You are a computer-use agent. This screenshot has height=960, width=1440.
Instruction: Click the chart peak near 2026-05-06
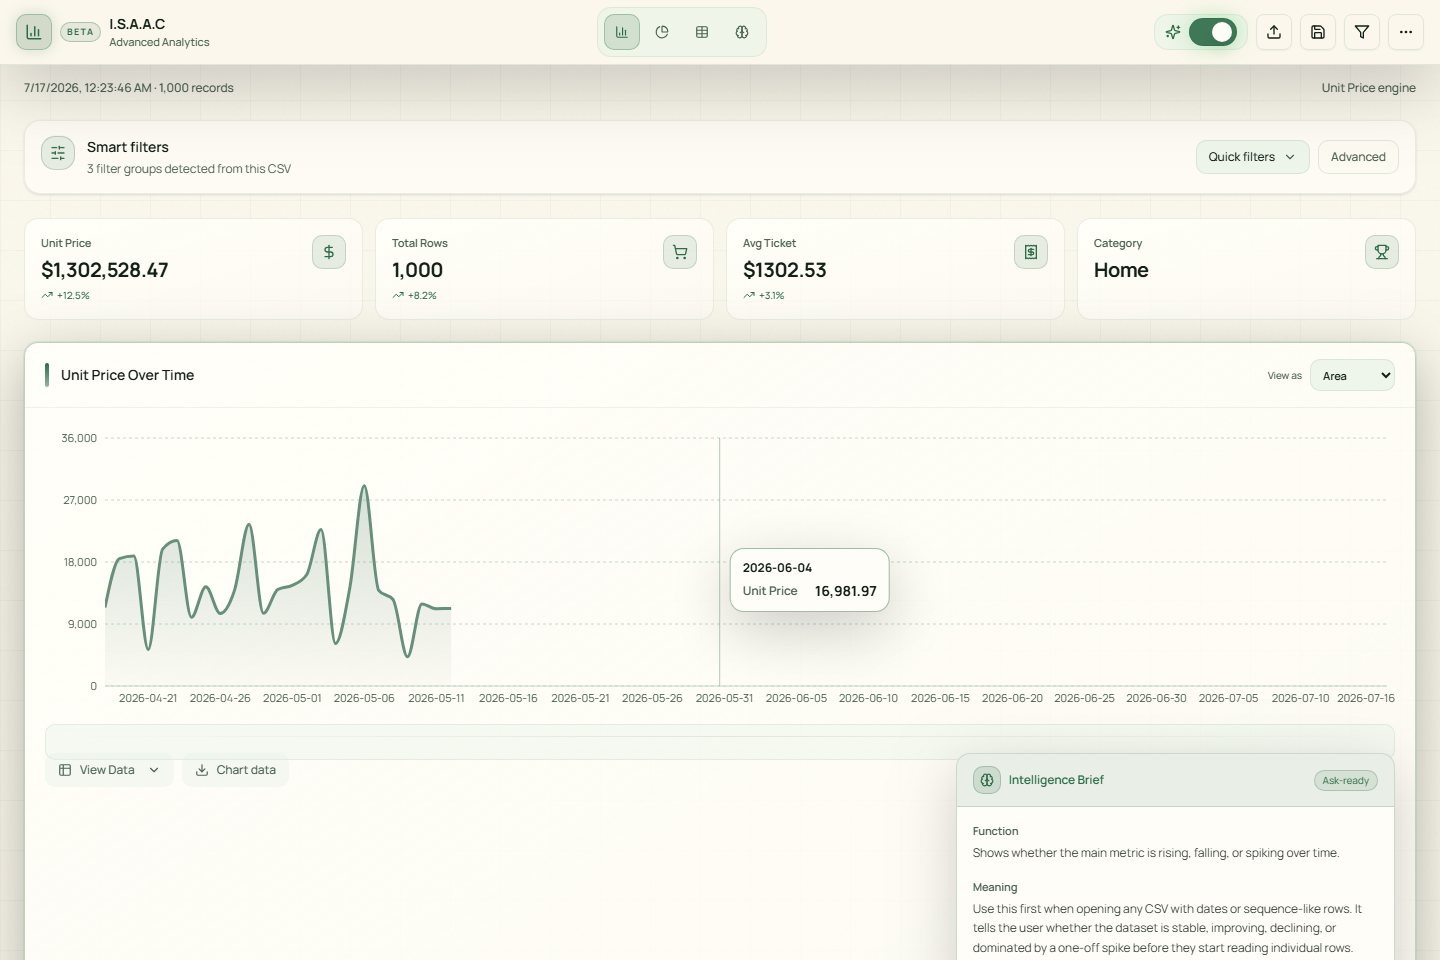click(x=364, y=487)
